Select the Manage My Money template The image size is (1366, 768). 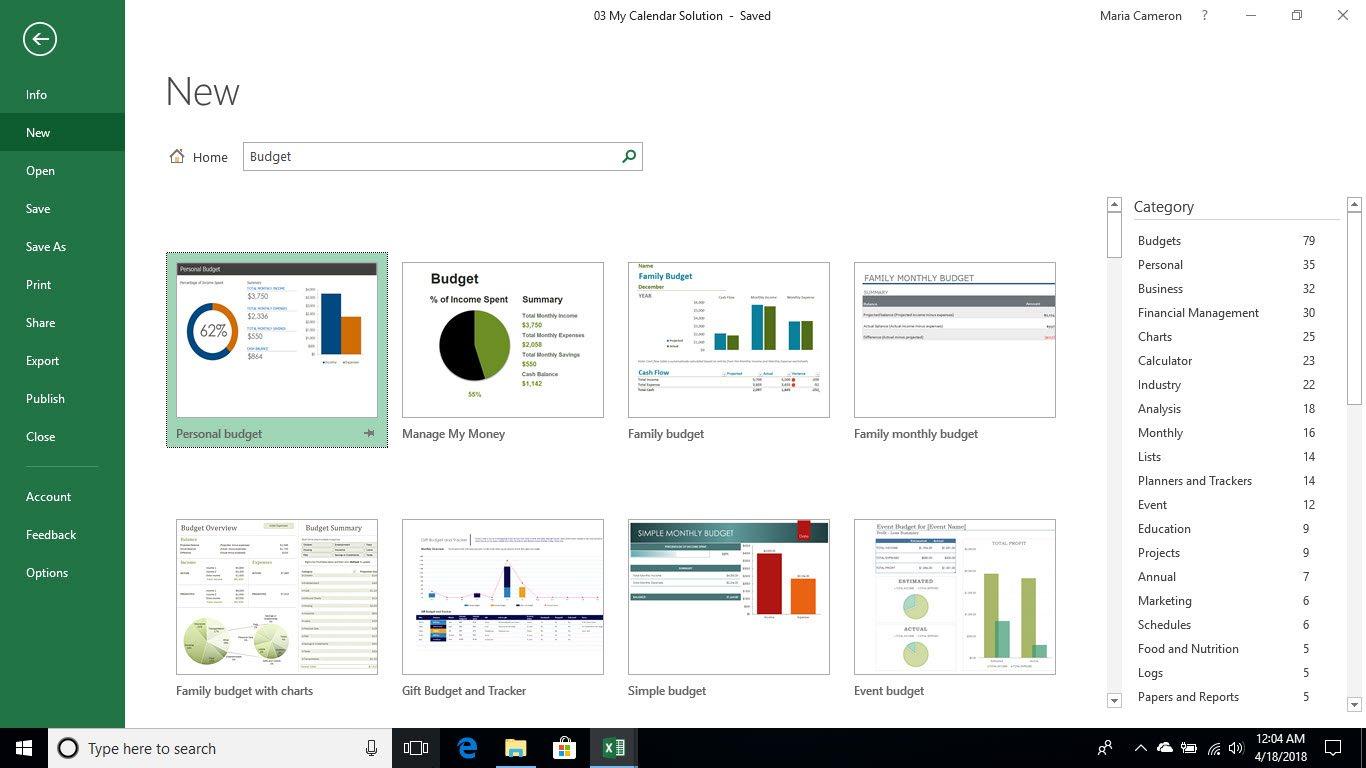[x=503, y=340]
